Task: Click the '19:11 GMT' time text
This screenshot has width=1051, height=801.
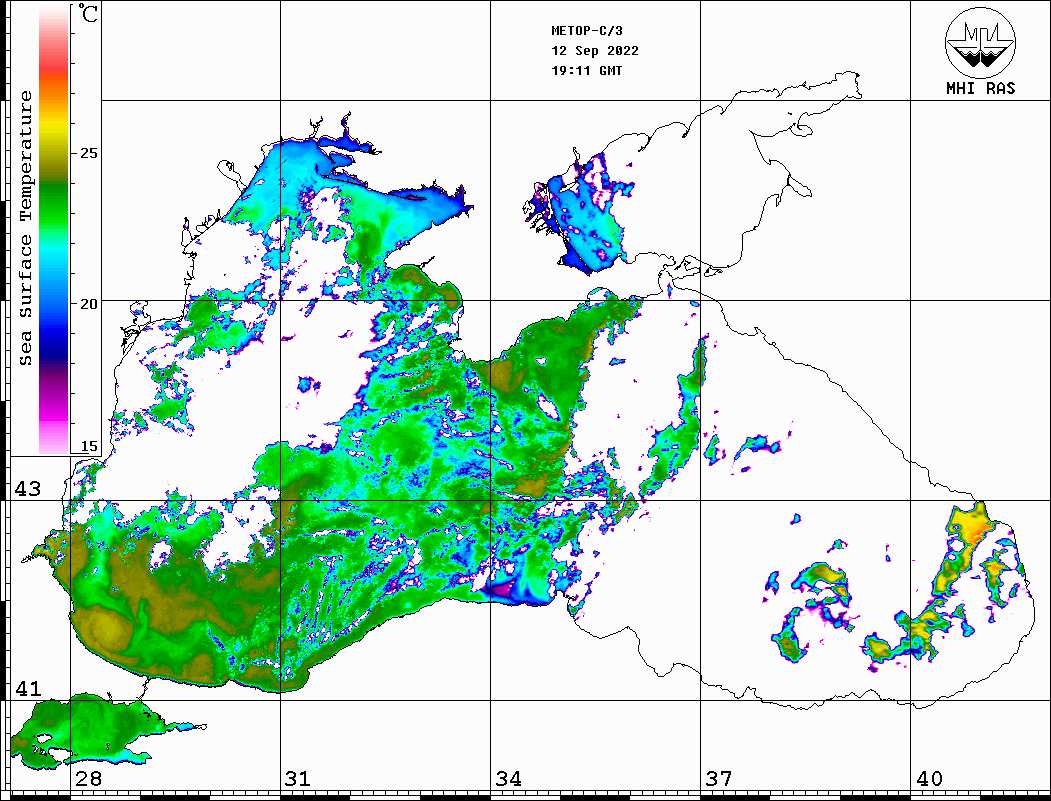Action: click(x=587, y=70)
